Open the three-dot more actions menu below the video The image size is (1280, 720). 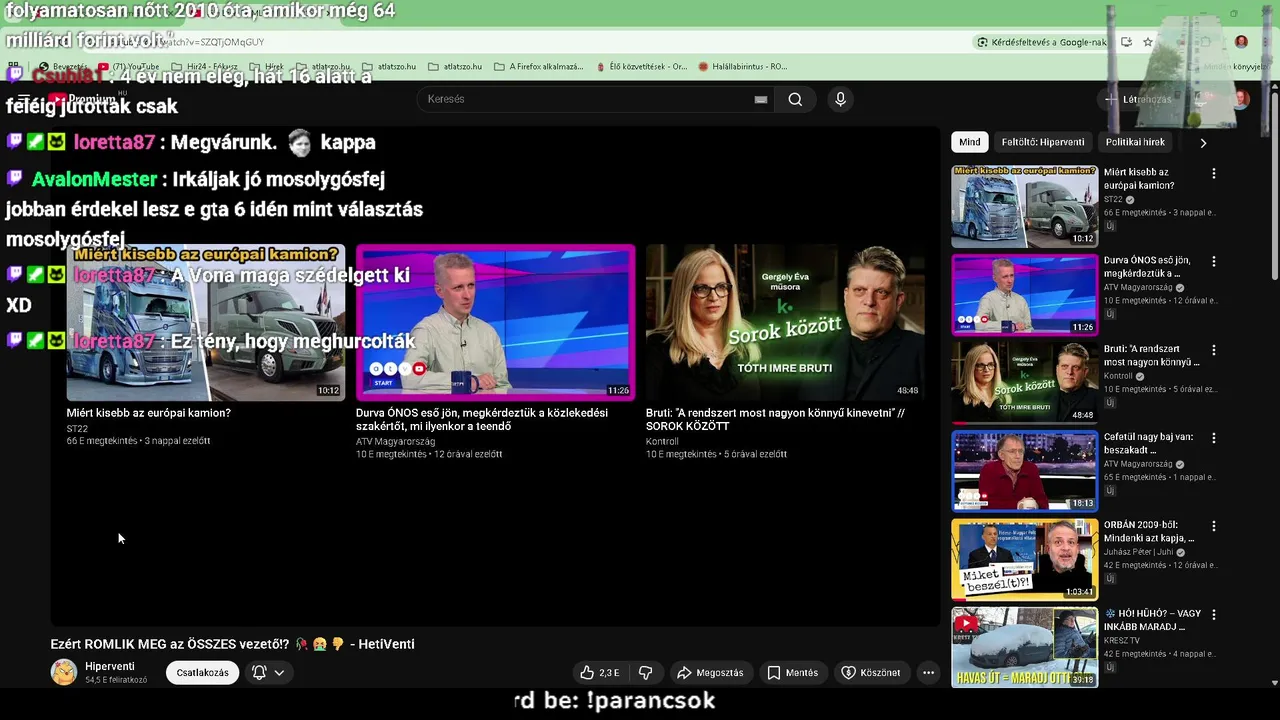pyautogui.click(x=928, y=673)
